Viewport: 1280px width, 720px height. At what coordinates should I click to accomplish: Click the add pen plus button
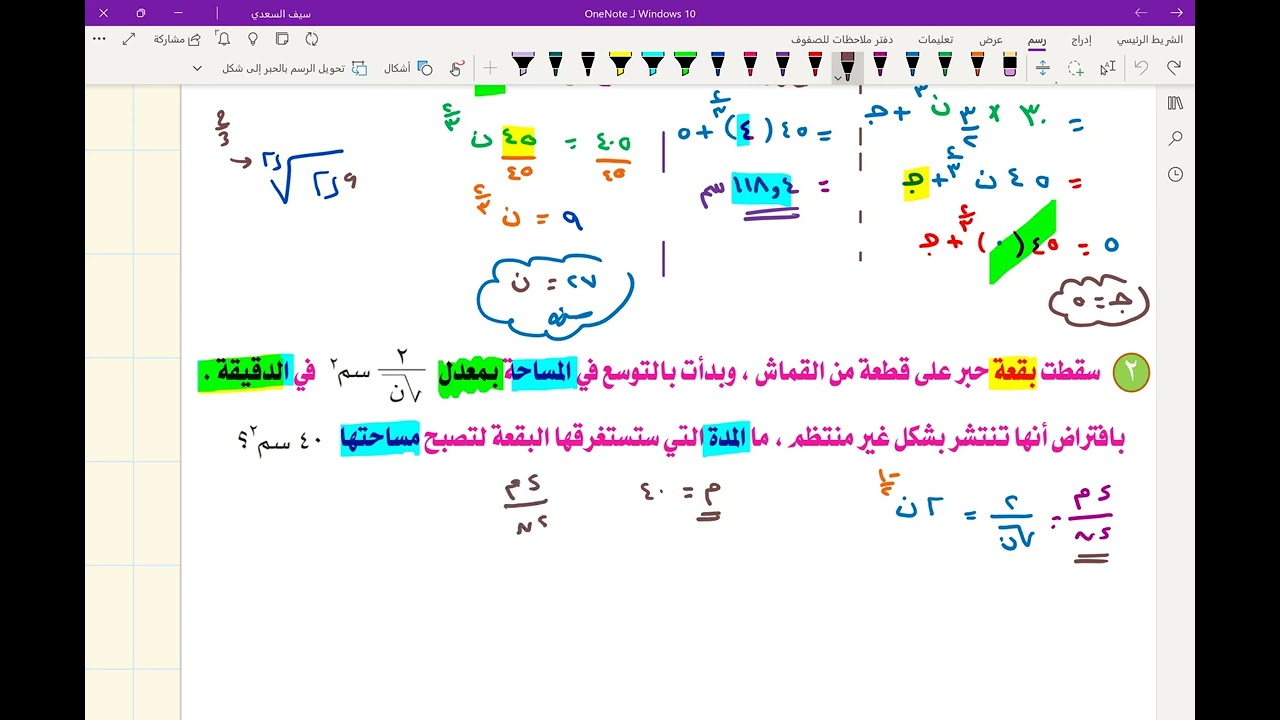[x=490, y=68]
